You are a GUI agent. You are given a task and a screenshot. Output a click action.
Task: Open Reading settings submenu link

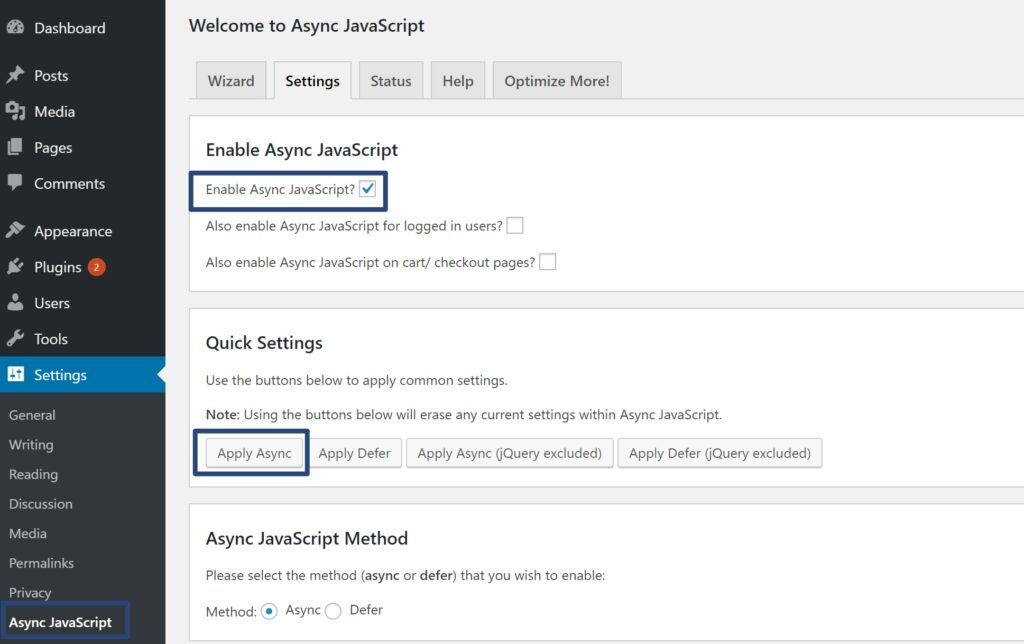tap(33, 474)
